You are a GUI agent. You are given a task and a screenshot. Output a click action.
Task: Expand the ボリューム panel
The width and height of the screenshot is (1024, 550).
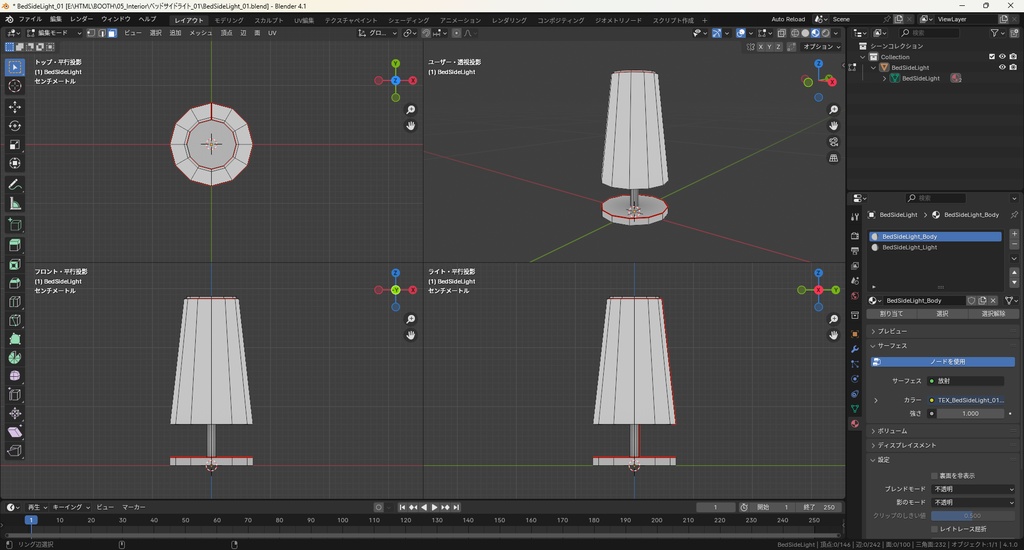pyautogui.click(x=891, y=431)
